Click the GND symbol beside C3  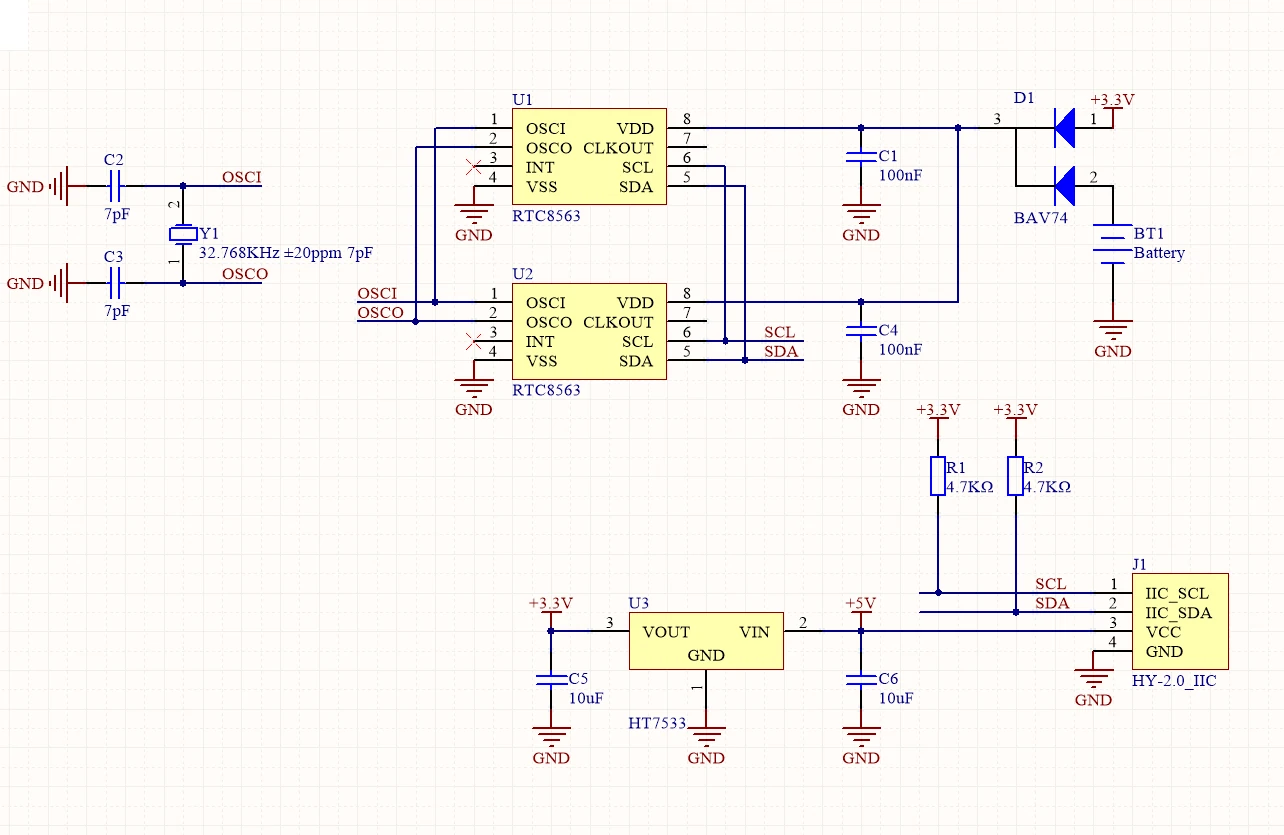[x=36, y=283]
